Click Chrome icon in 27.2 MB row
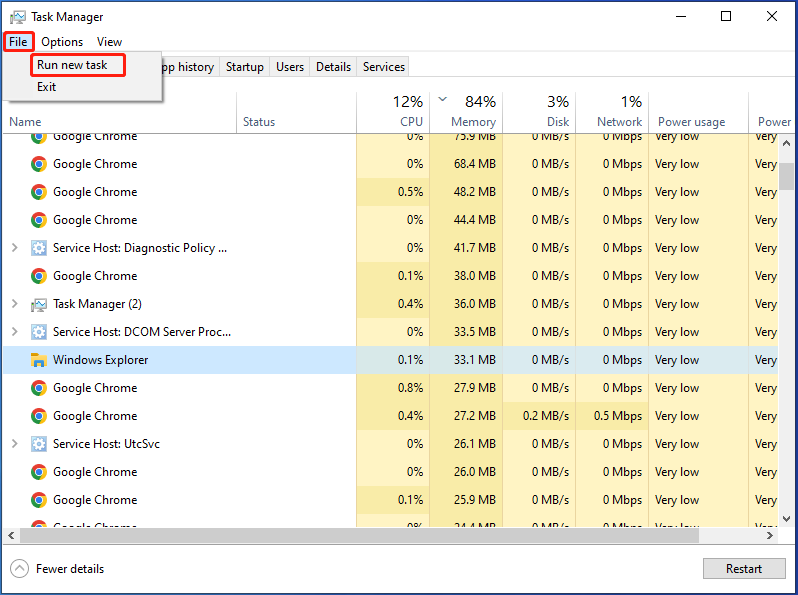The image size is (798, 595). tap(39, 416)
